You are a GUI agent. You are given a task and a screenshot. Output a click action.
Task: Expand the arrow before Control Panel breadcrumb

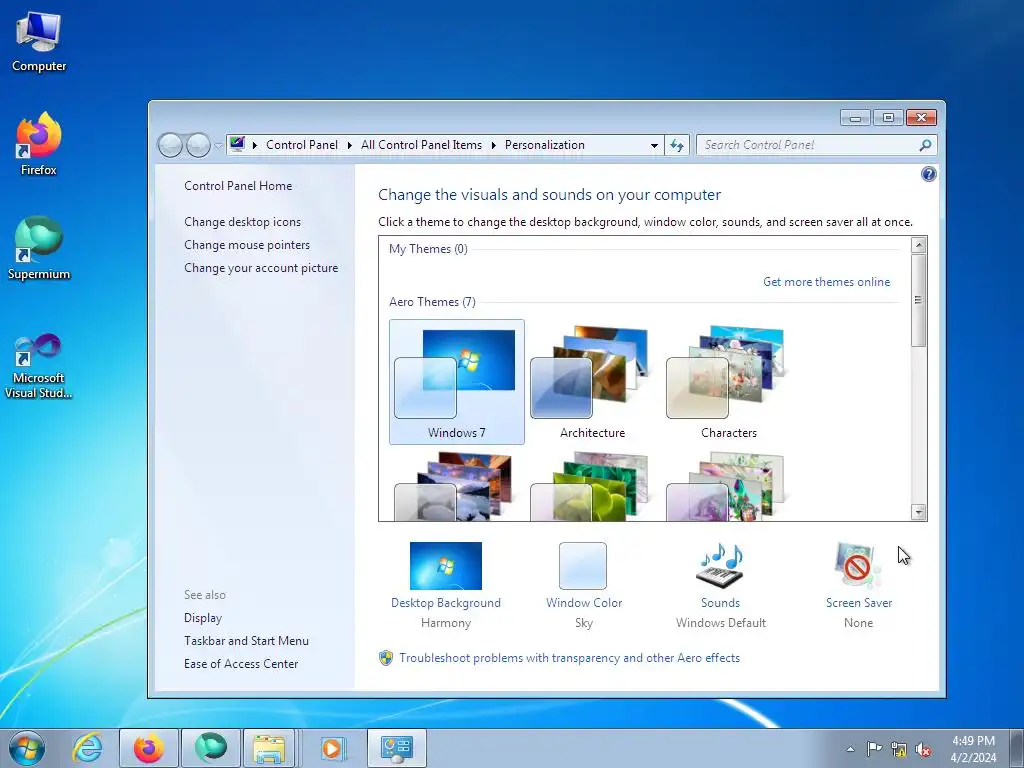tap(255, 145)
